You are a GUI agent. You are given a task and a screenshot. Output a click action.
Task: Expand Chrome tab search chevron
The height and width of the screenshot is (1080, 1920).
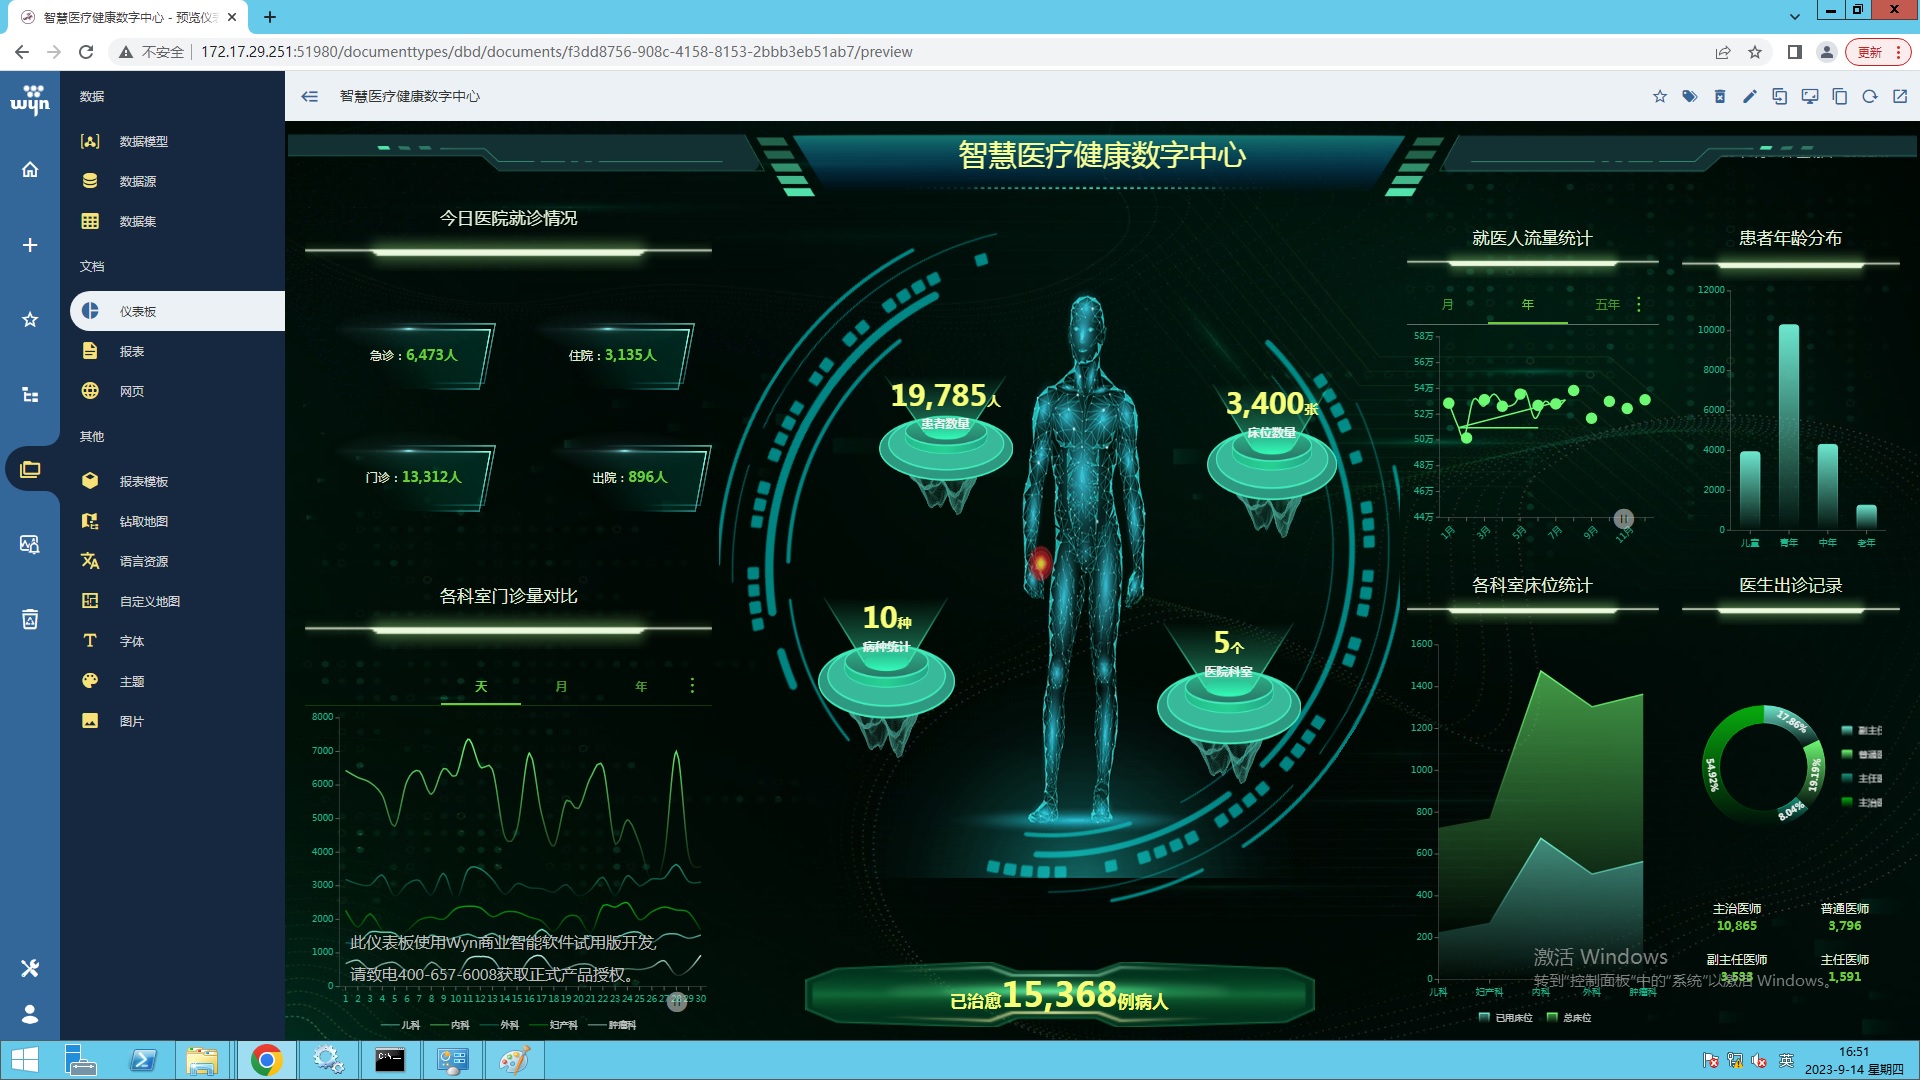1794,16
